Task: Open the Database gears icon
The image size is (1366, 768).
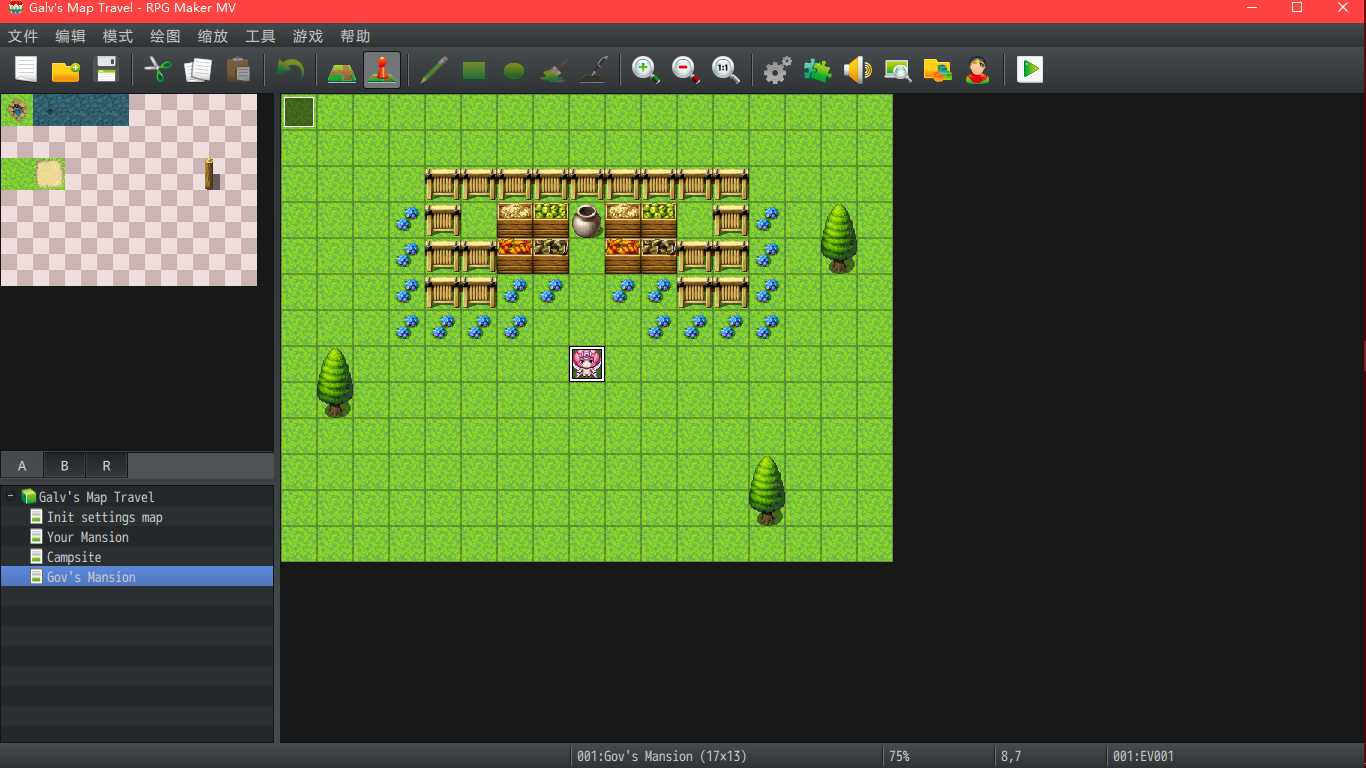Action: (x=778, y=70)
